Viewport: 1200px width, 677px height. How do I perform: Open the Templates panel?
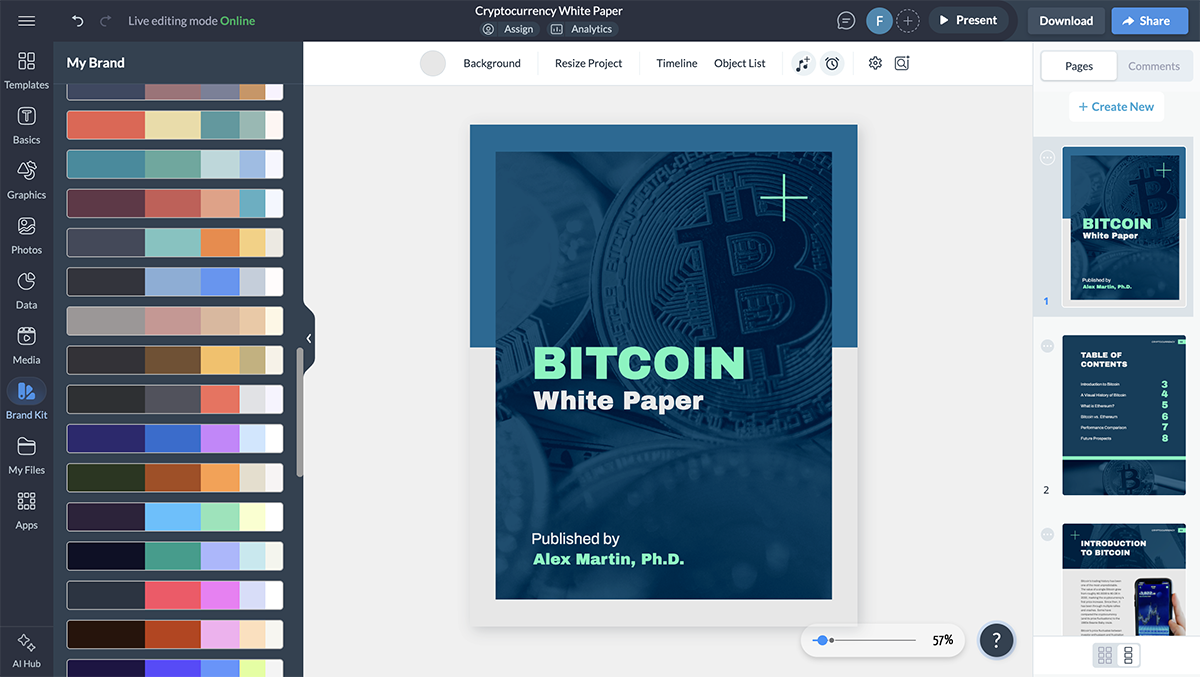click(x=26, y=70)
